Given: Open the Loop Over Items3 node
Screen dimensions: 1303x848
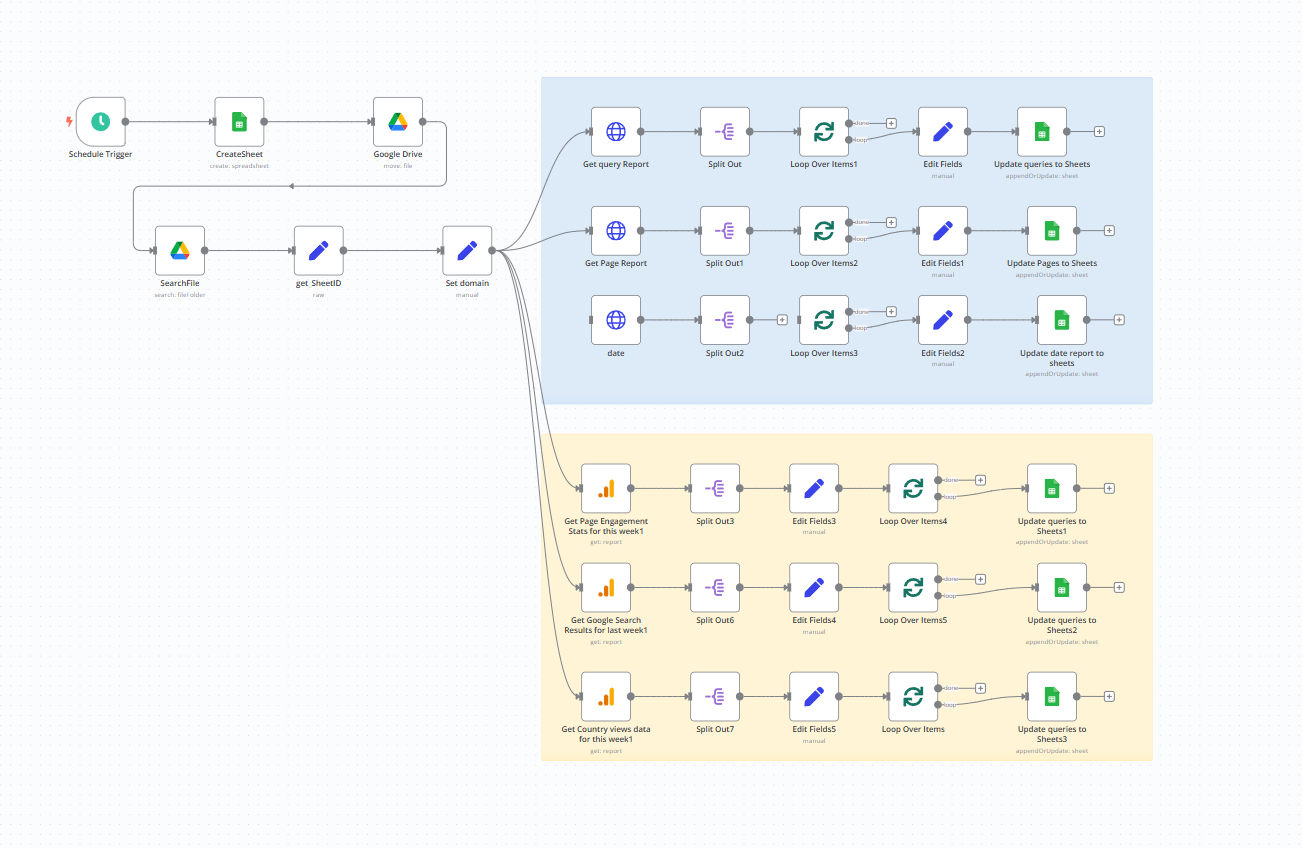Looking at the screenshot, I should [x=823, y=320].
